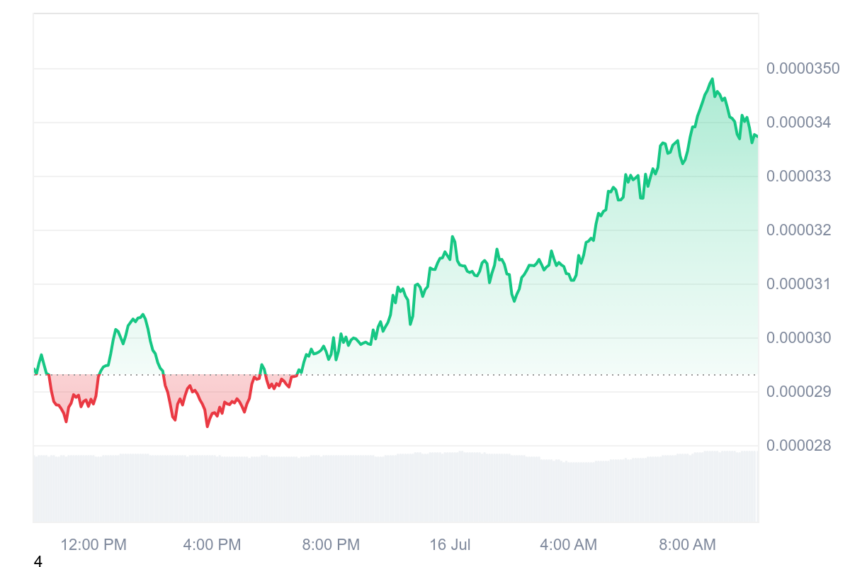This screenshot has height=567, width=850.
Task: Click the 0.000032 price axis label
Action: pyautogui.click(x=799, y=230)
